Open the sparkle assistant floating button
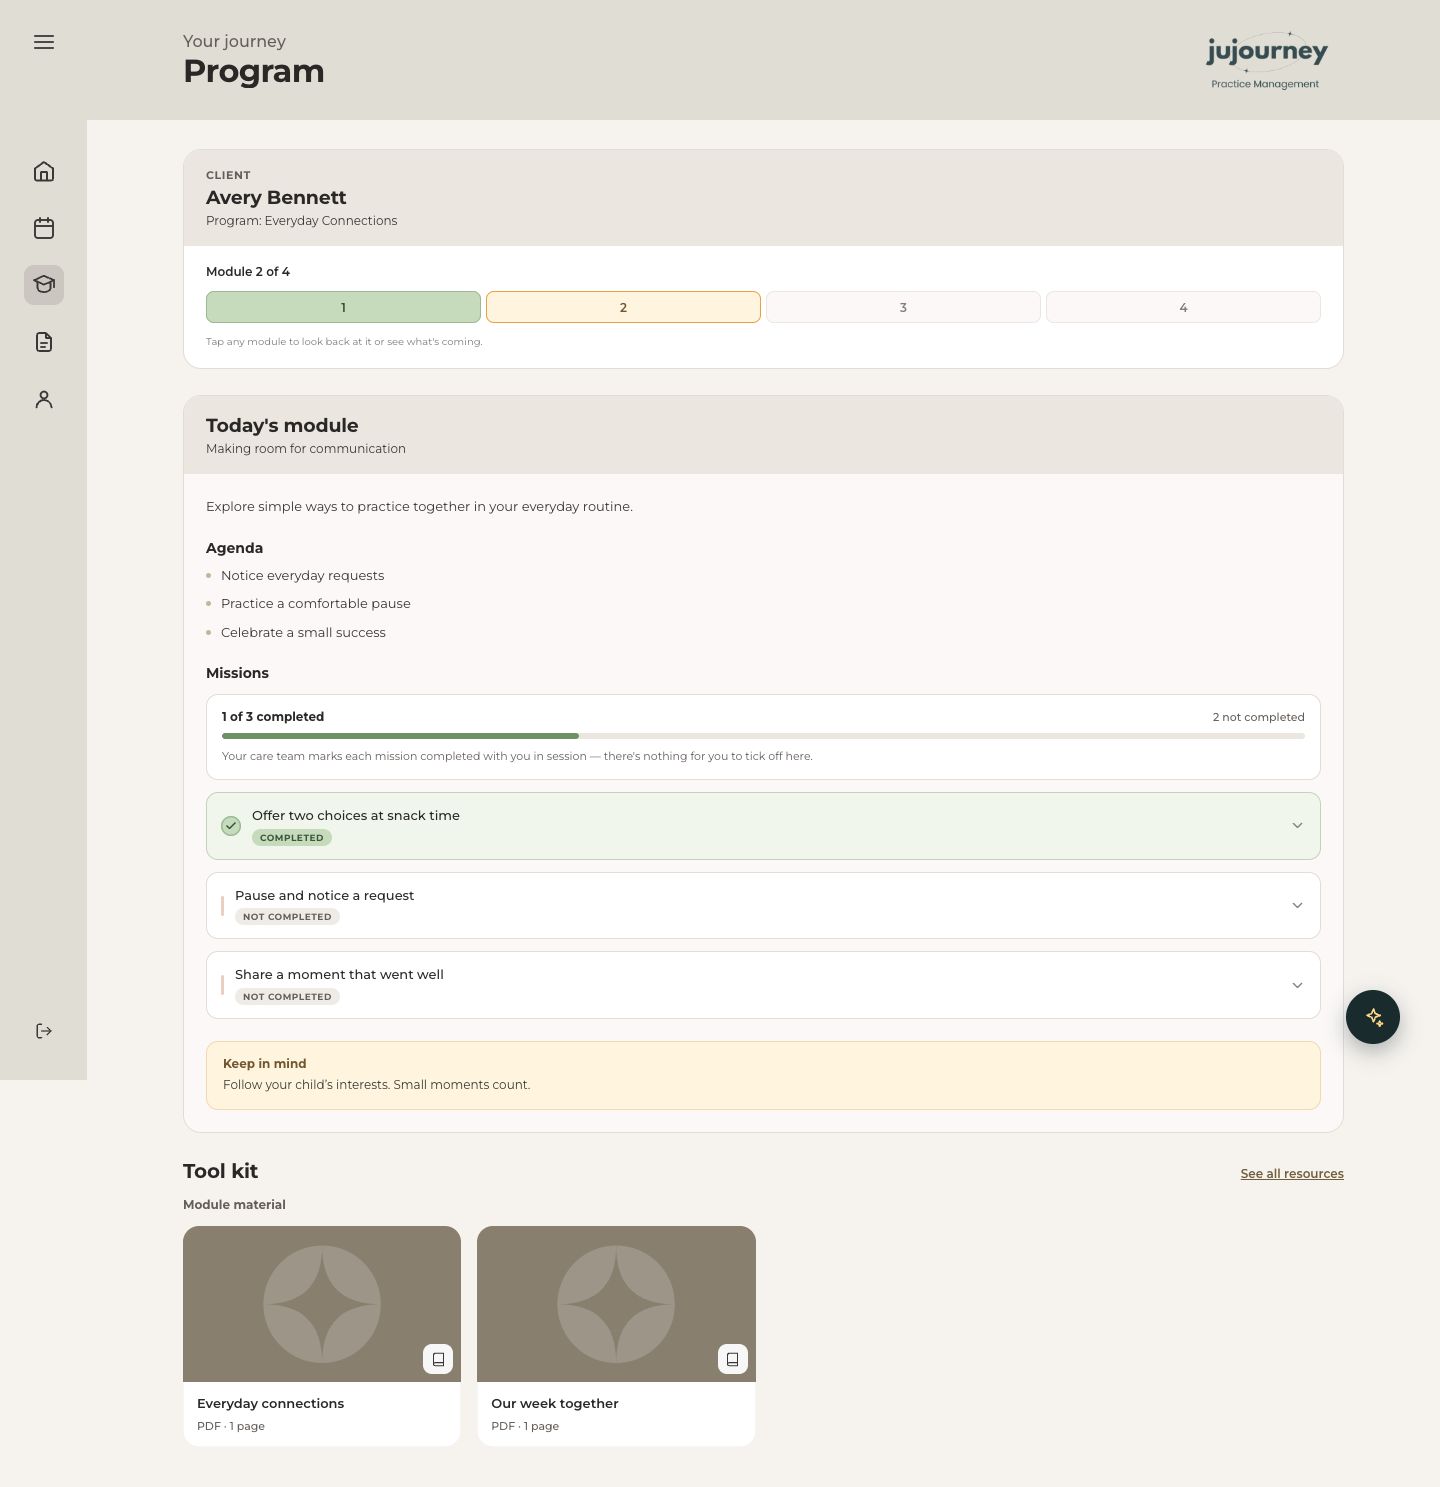The width and height of the screenshot is (1440, 1487). (x=1373, y=1017)
